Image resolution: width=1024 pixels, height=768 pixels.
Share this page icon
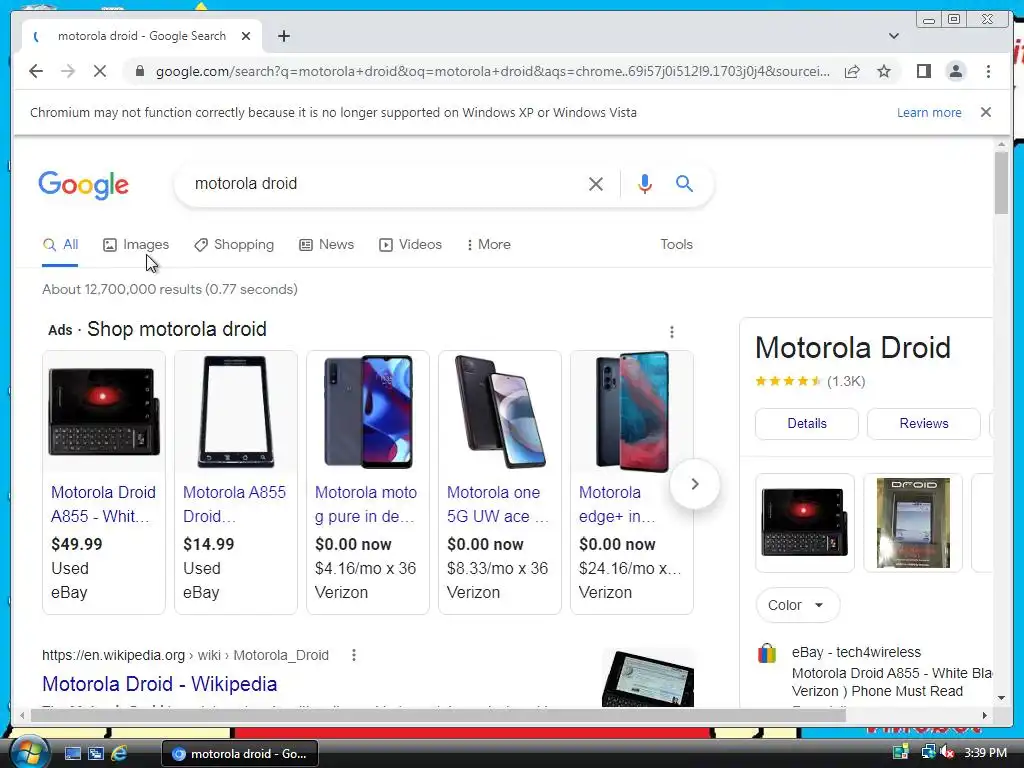pyautogui.click(x=852, y=71)
